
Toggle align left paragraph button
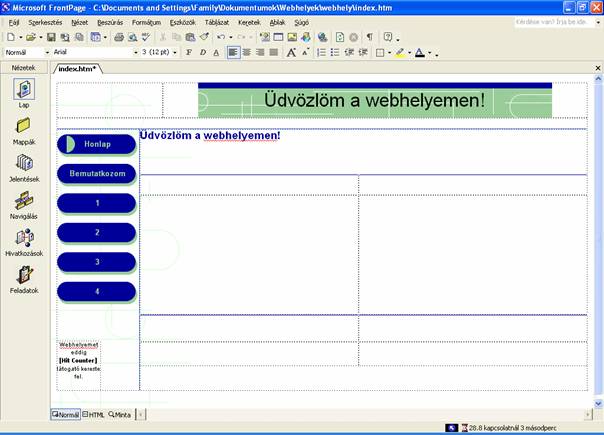pos(233,52)
